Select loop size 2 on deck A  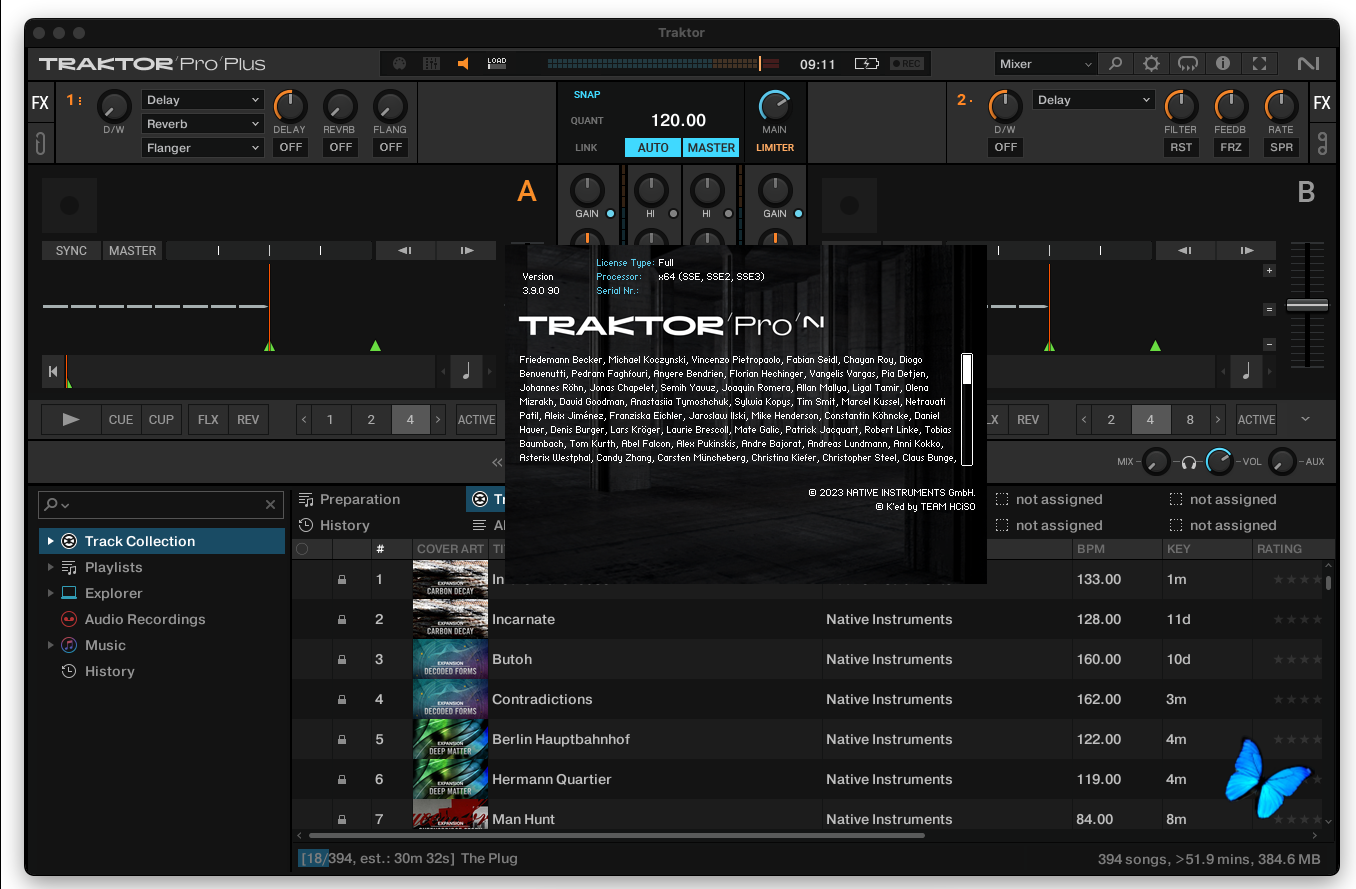coord(371,420)
